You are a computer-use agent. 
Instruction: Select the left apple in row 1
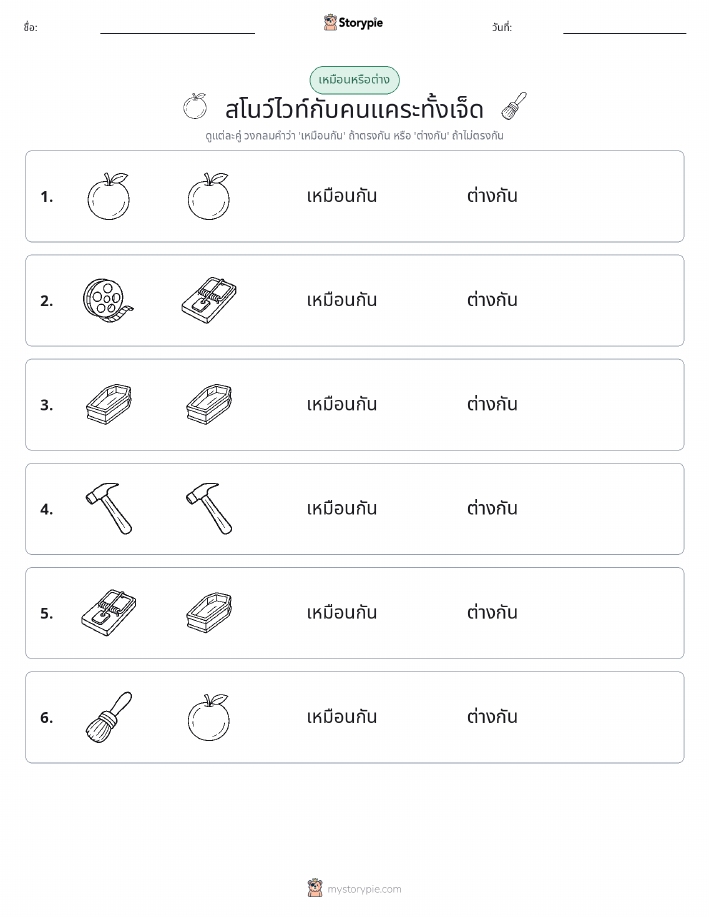(x=108, y=196)
